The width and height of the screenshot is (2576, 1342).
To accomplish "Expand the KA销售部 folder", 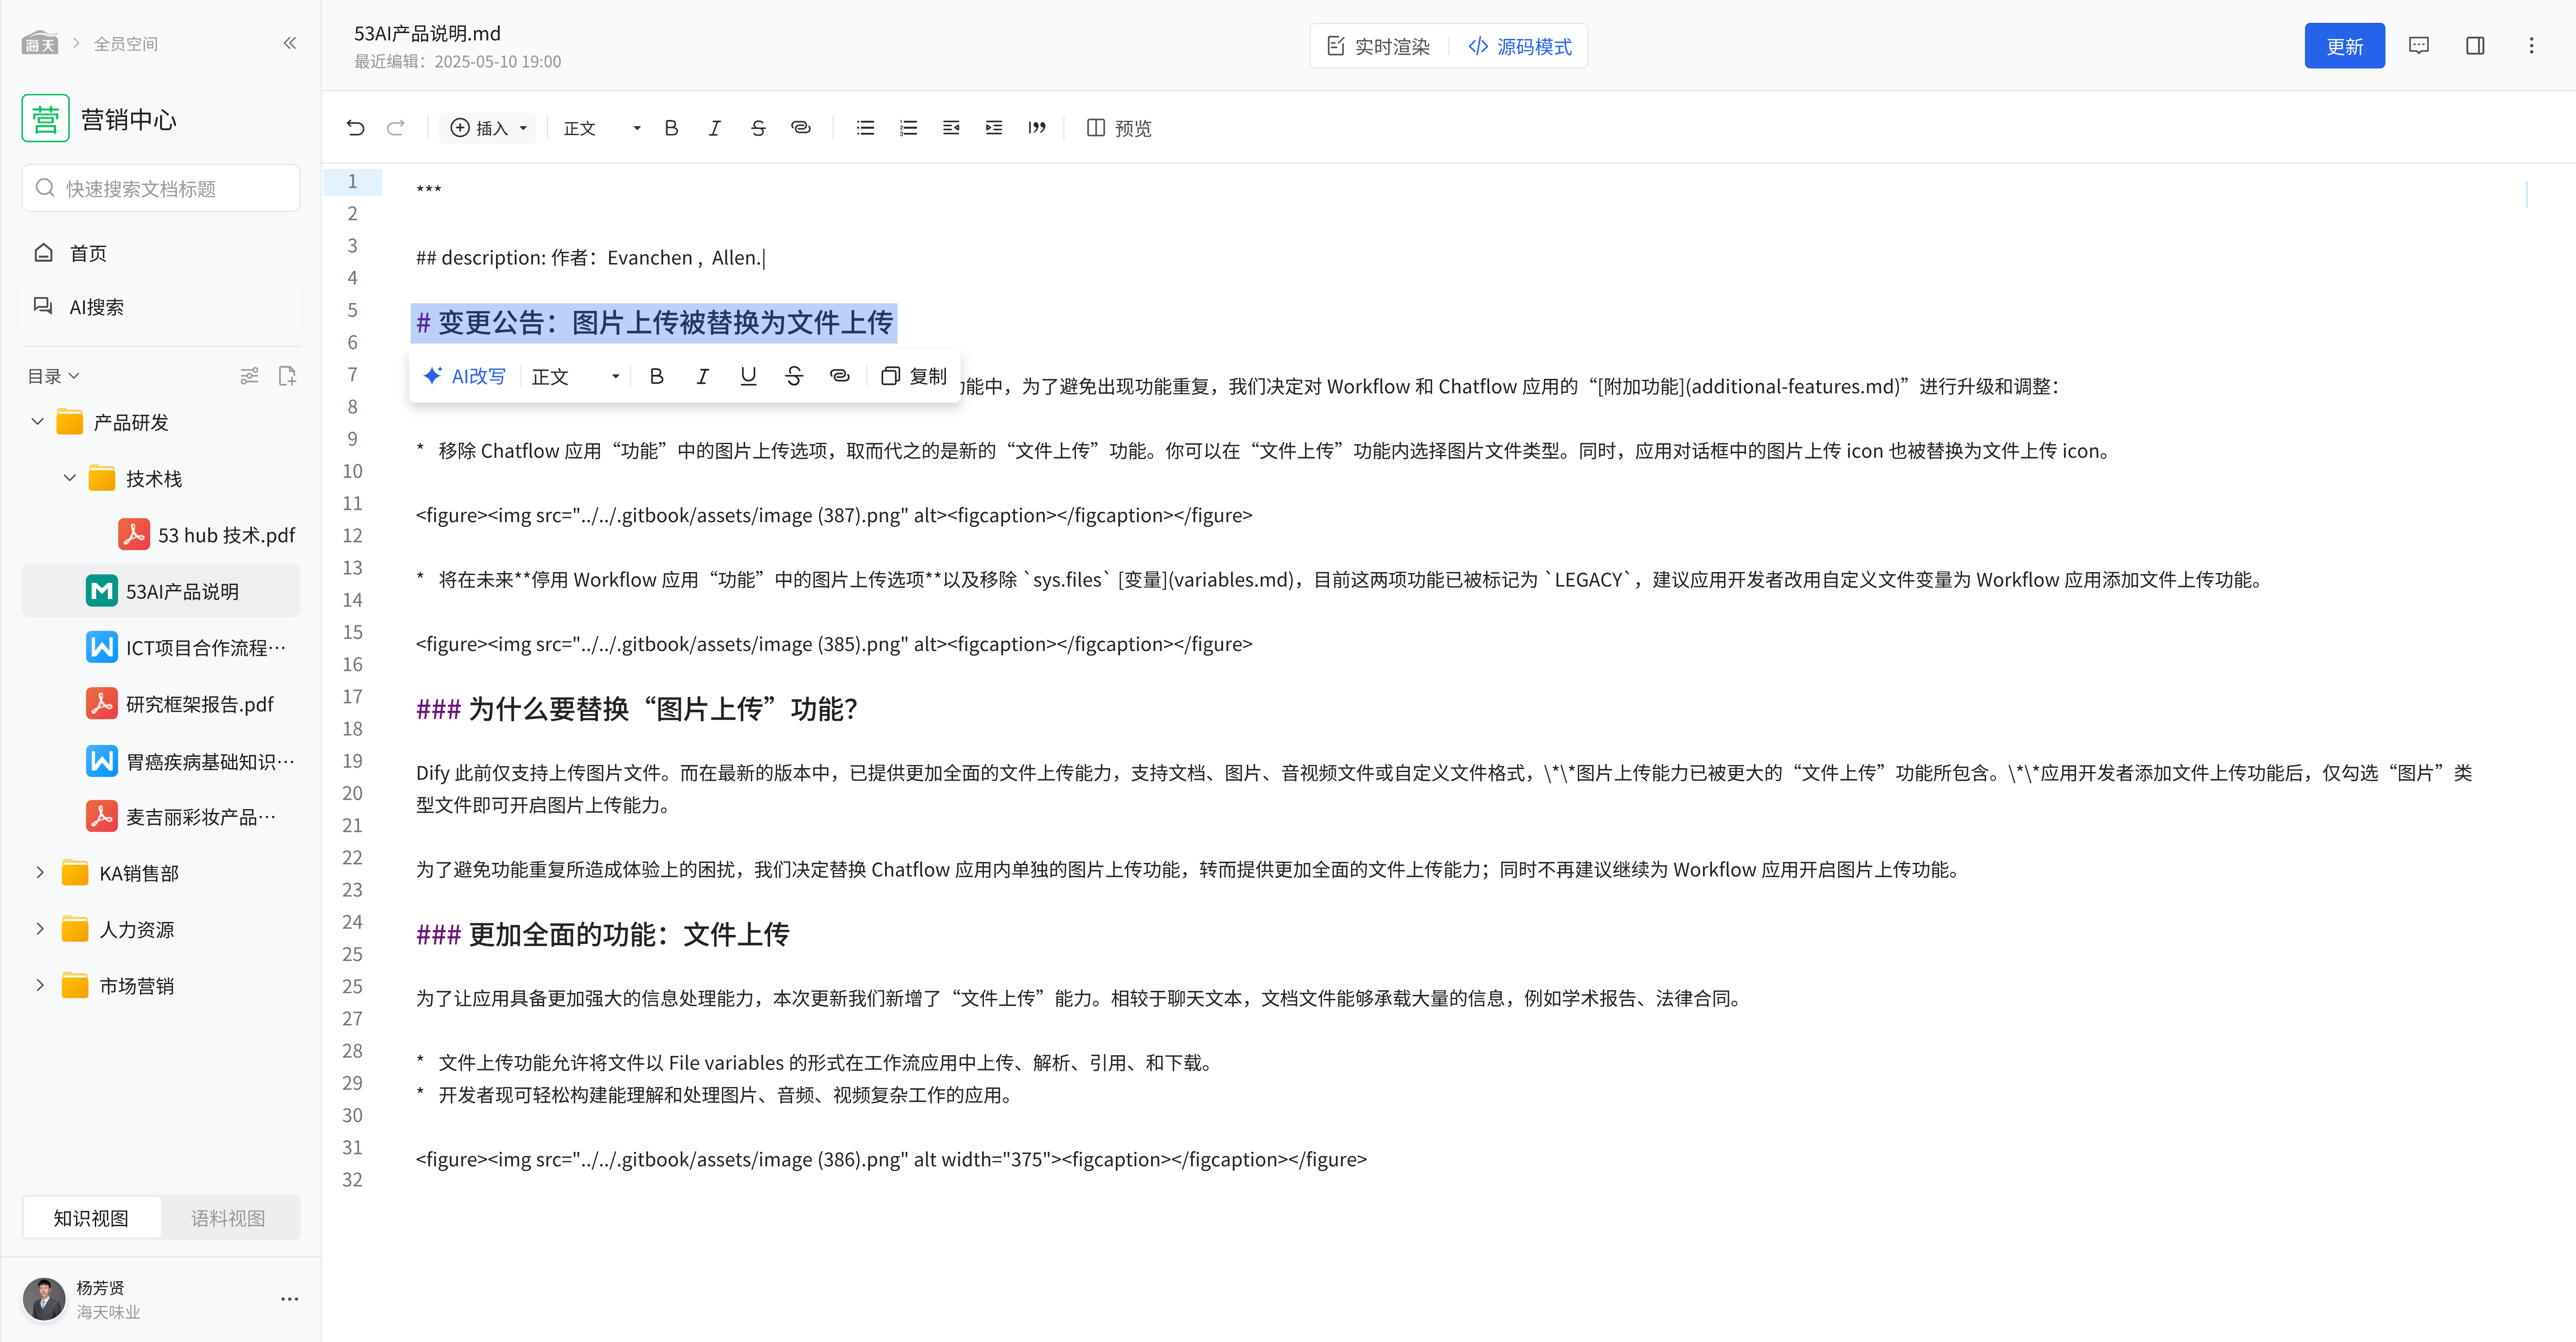I will coord(40,873).
